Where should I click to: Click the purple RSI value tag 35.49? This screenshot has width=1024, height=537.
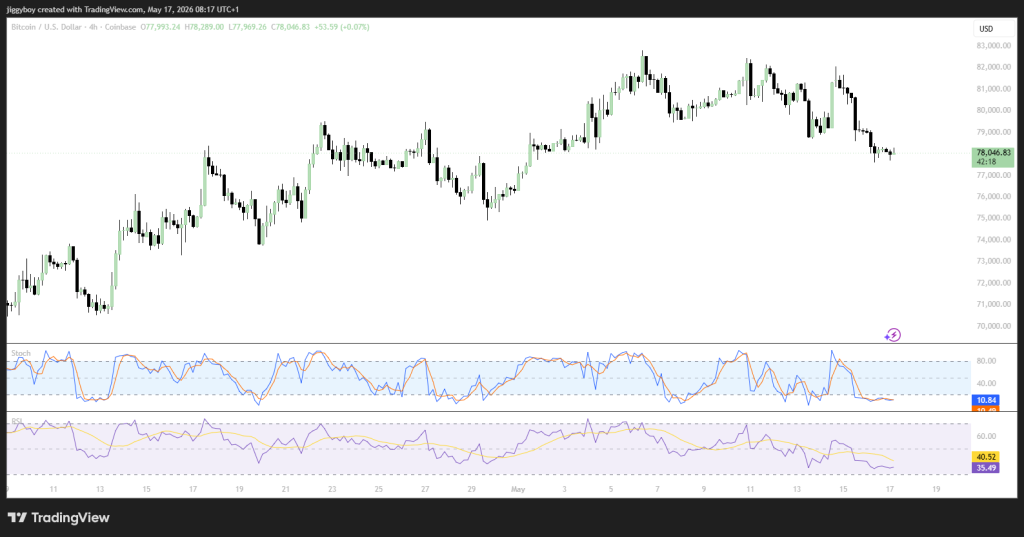click(x=985, y=468)
